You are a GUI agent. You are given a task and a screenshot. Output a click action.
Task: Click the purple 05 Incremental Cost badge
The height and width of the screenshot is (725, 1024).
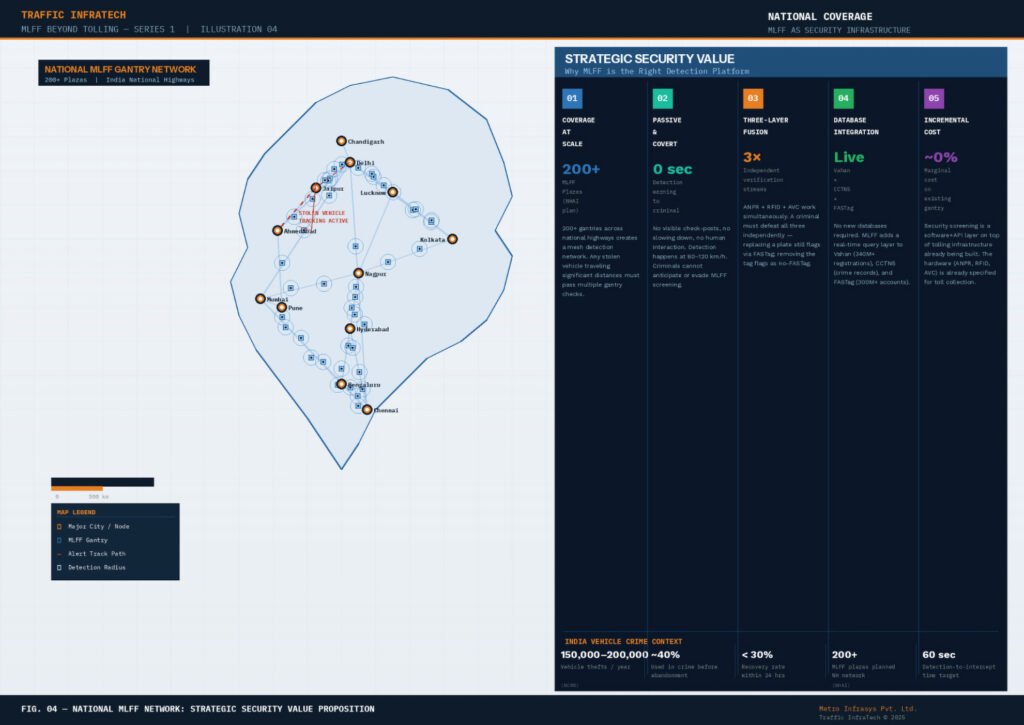pyautogui.click(x=934, y=98)
